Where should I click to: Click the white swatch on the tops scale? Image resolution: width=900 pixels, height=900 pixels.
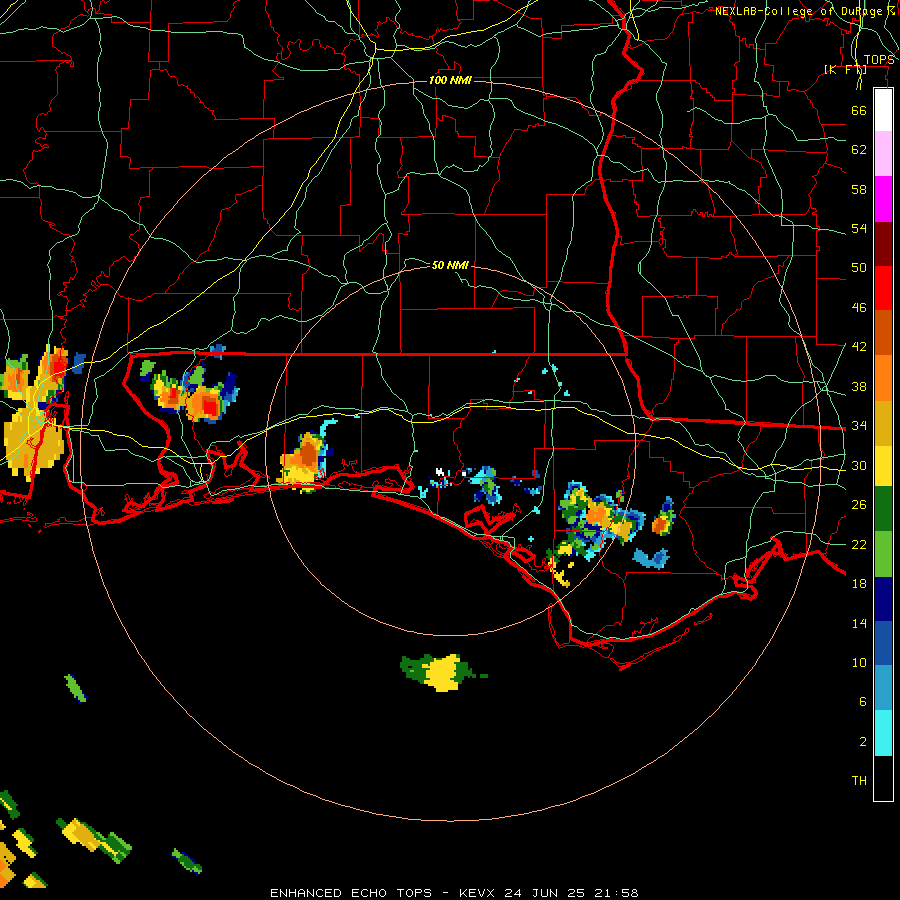click(x=883, y=110)
